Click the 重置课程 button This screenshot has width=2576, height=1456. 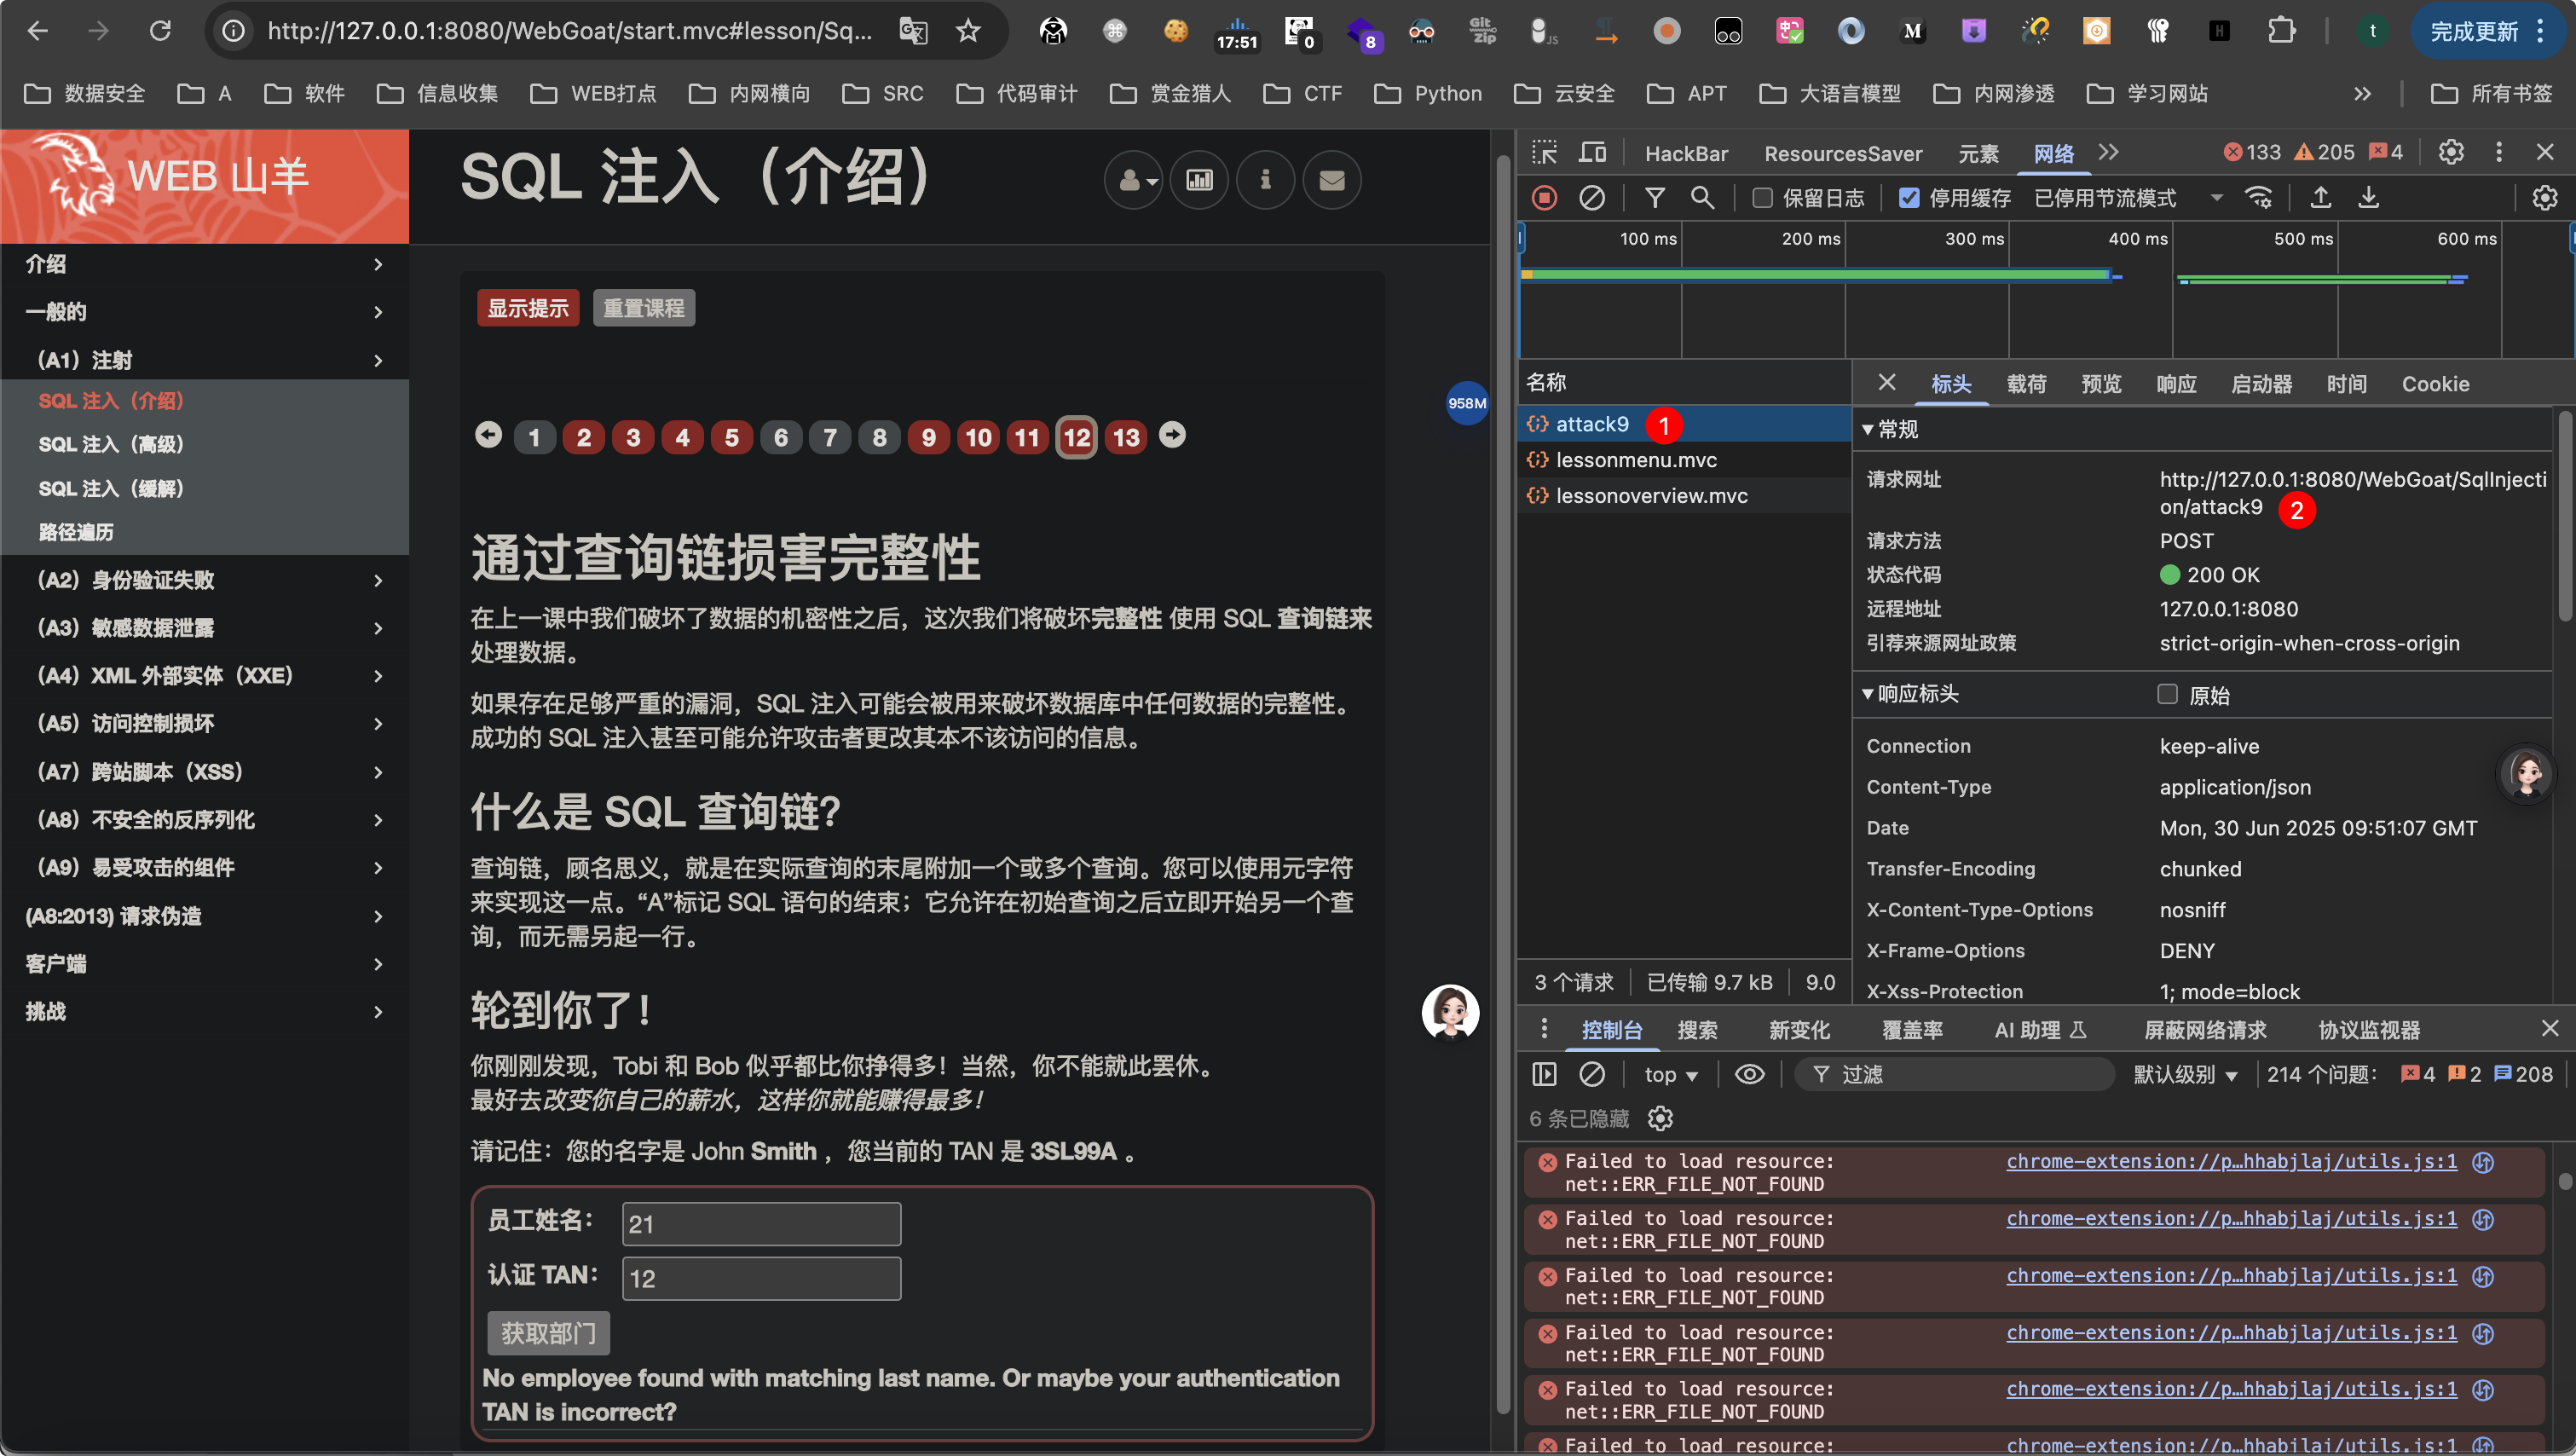click(x=643, y=308)
